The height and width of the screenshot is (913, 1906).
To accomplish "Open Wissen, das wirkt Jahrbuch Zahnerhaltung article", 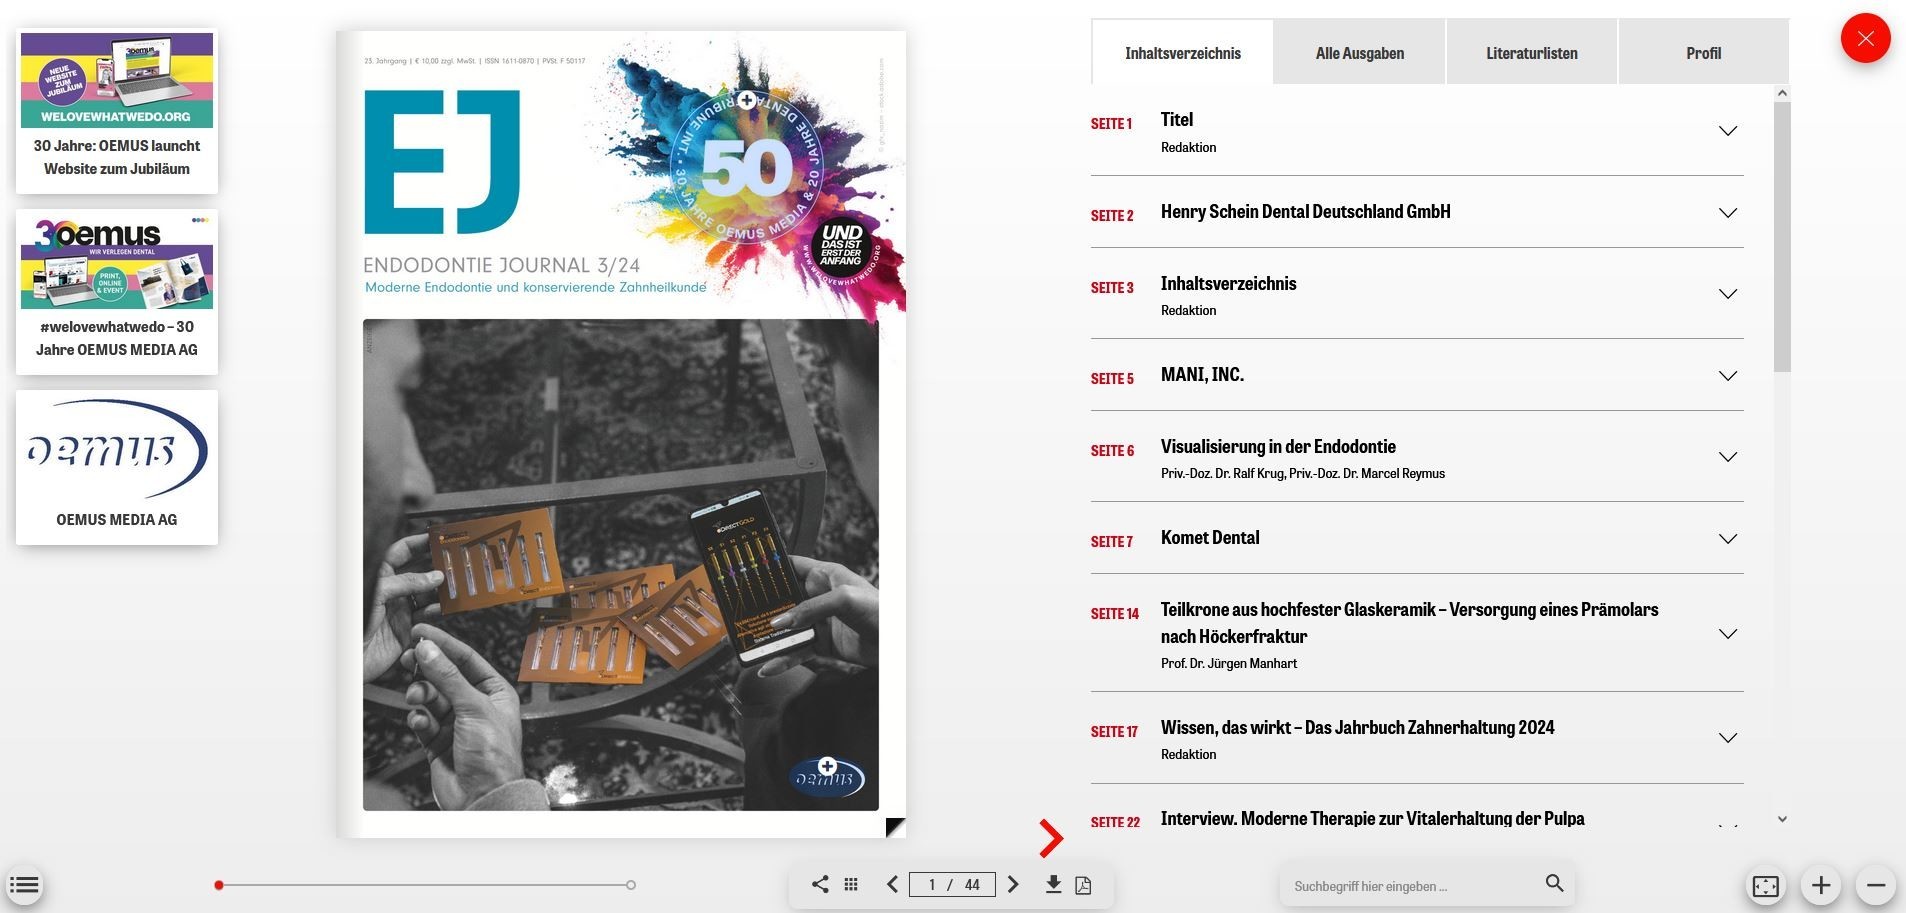I will [x=1357, y=728].
